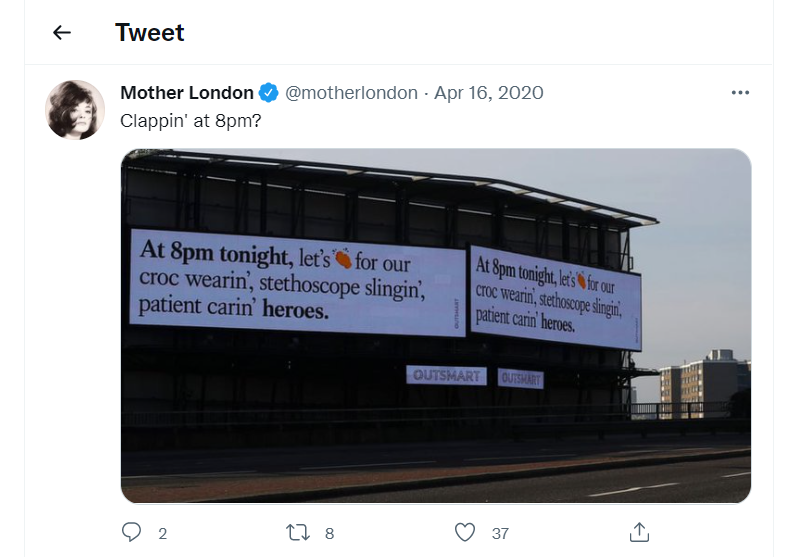The image size is (802, 557).
Task: Retweet using the arrows icon
Action: coord(298,532)
